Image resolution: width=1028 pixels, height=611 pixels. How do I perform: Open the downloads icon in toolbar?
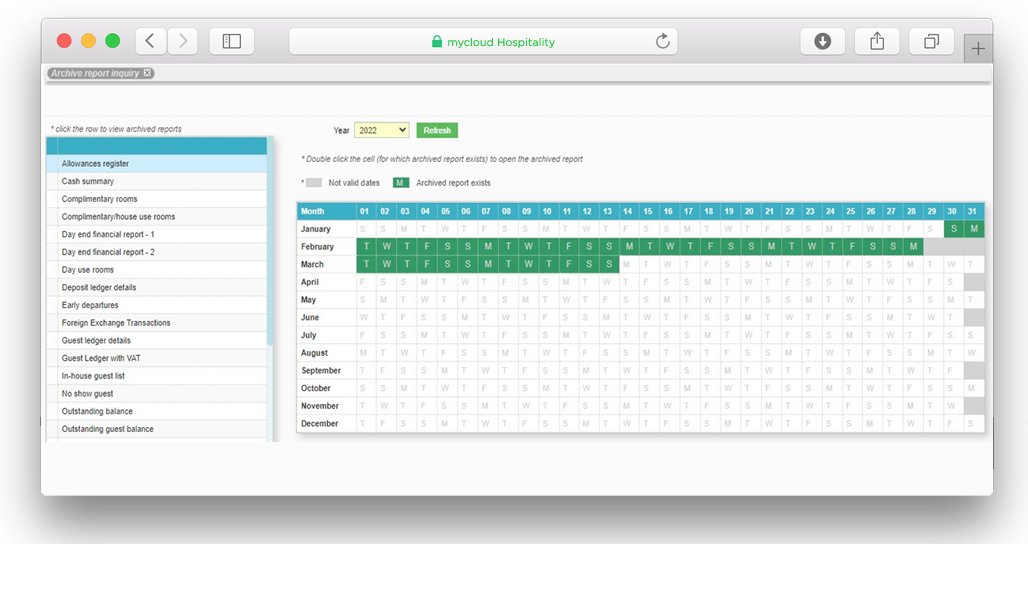click(x=823, y=41)
